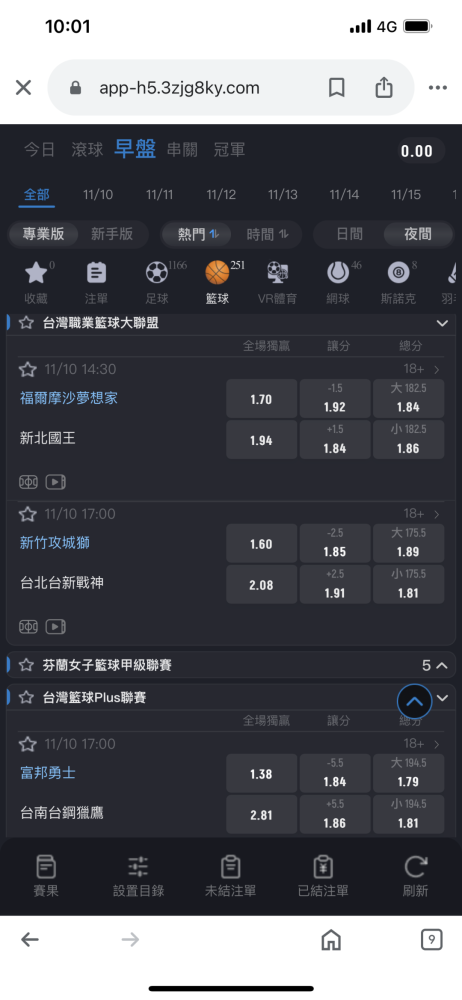Select 大 175.5 total odds 1.89
Image resolution: width=462 pixels, height=1000 pixels.
(408, 543)
